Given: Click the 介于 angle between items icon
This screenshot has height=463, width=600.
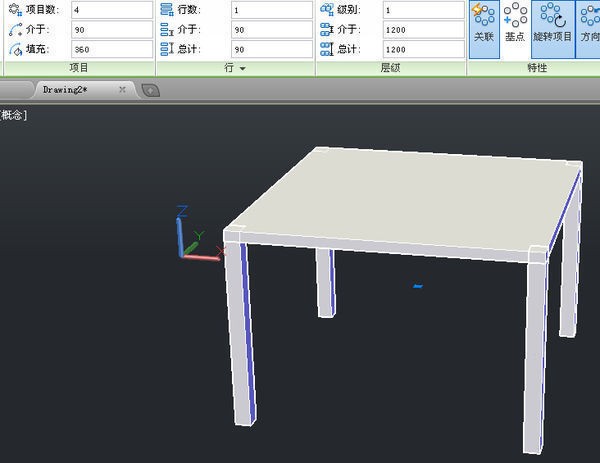Looking at the screenshot, I should (14, 29).
